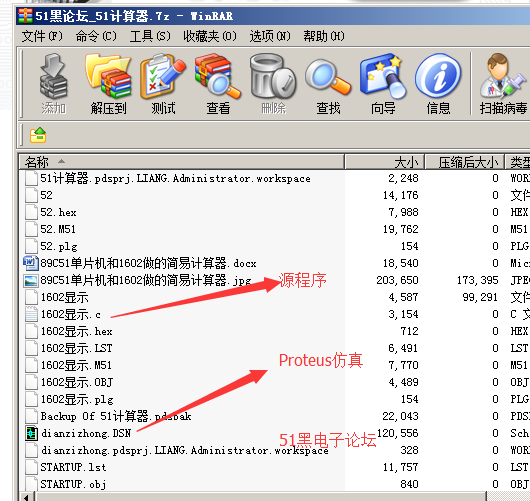Open the Favorites (收藏夹) menu
Screen dimensions: 530x501
pyautogui.click(x=210, y=36)
